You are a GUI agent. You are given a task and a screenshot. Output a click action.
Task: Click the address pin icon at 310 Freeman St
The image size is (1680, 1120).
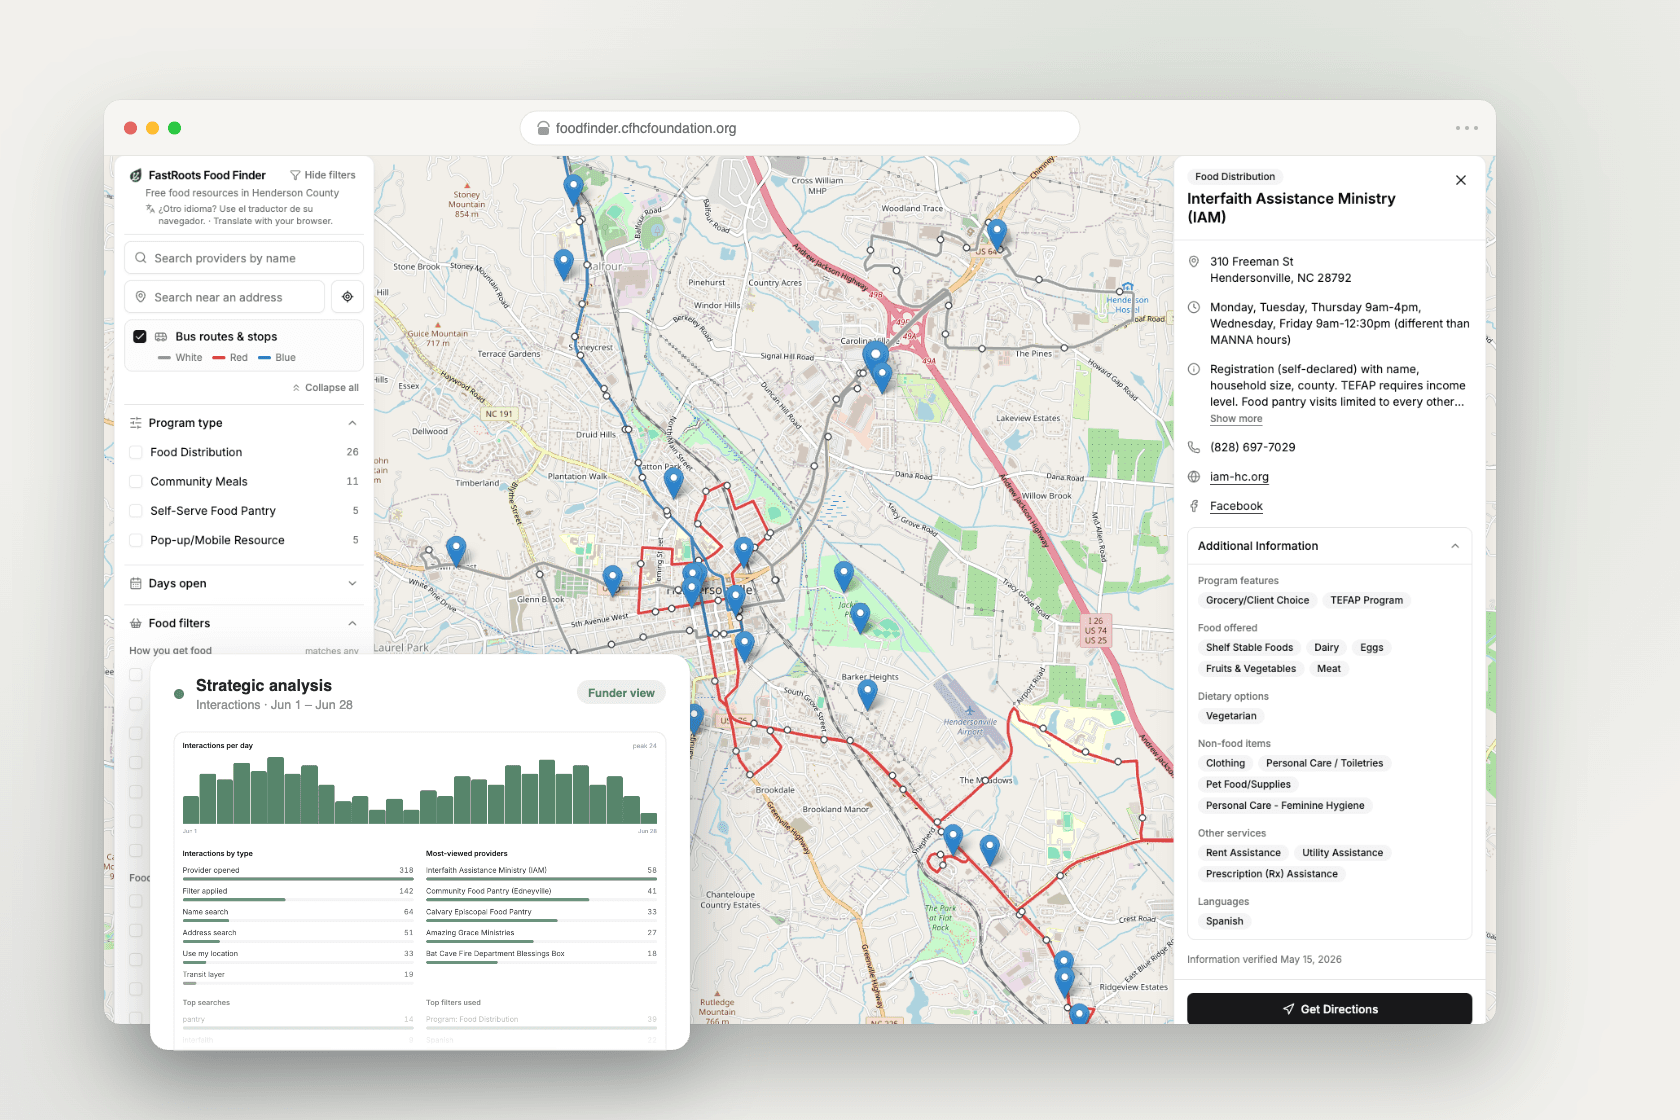[1193, 262]
